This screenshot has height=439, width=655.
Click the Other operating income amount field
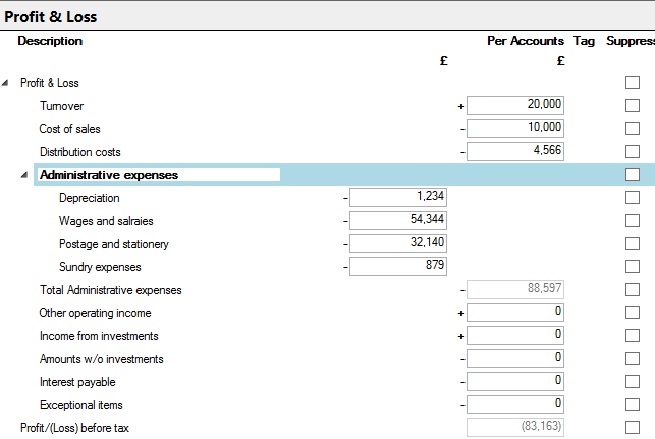pos(515,312)
